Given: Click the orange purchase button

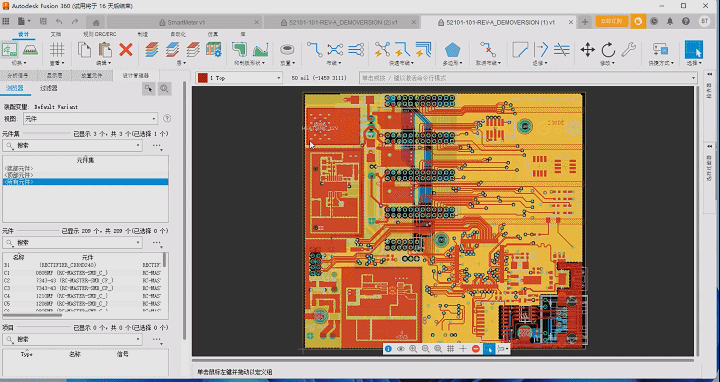Looking at the screenshot, I should pyautogui.click(x=611, y=21).
